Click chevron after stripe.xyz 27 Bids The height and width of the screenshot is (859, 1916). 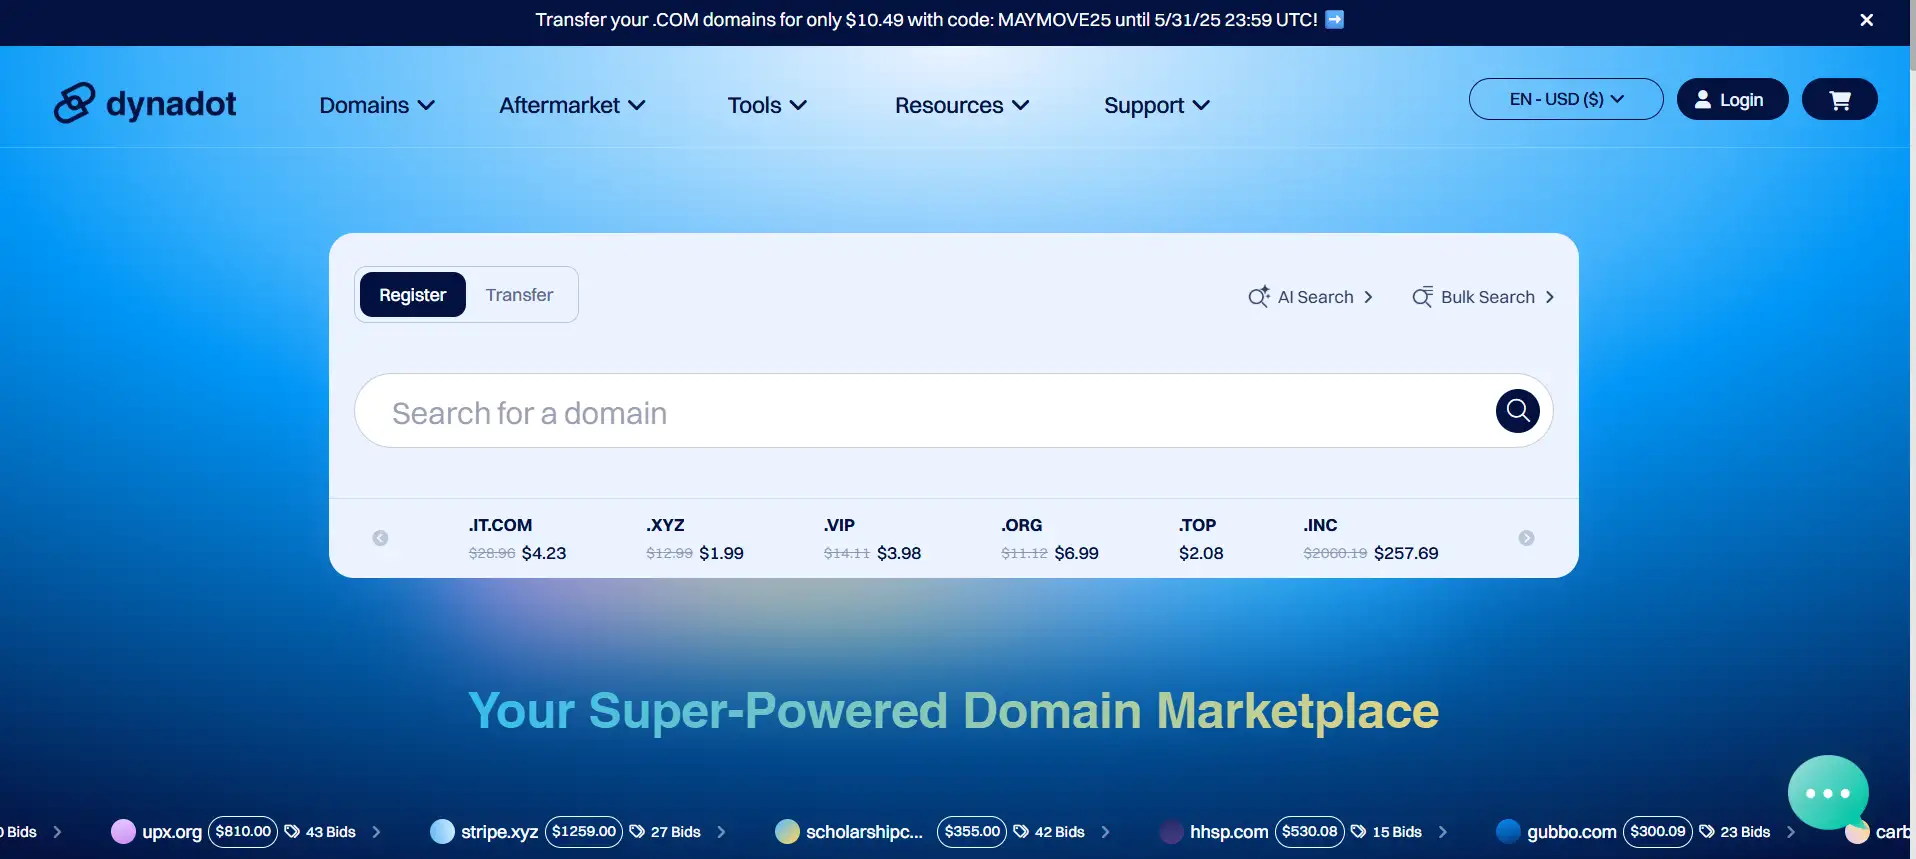click(x=721, y=832)
